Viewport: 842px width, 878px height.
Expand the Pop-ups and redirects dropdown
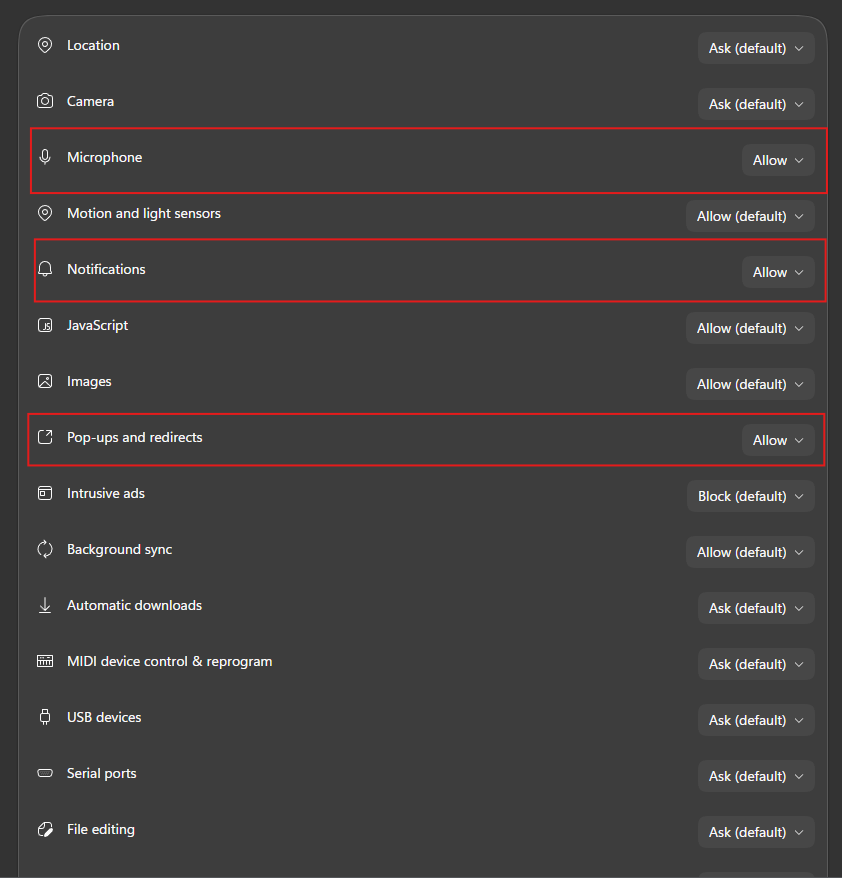point(778,440)
